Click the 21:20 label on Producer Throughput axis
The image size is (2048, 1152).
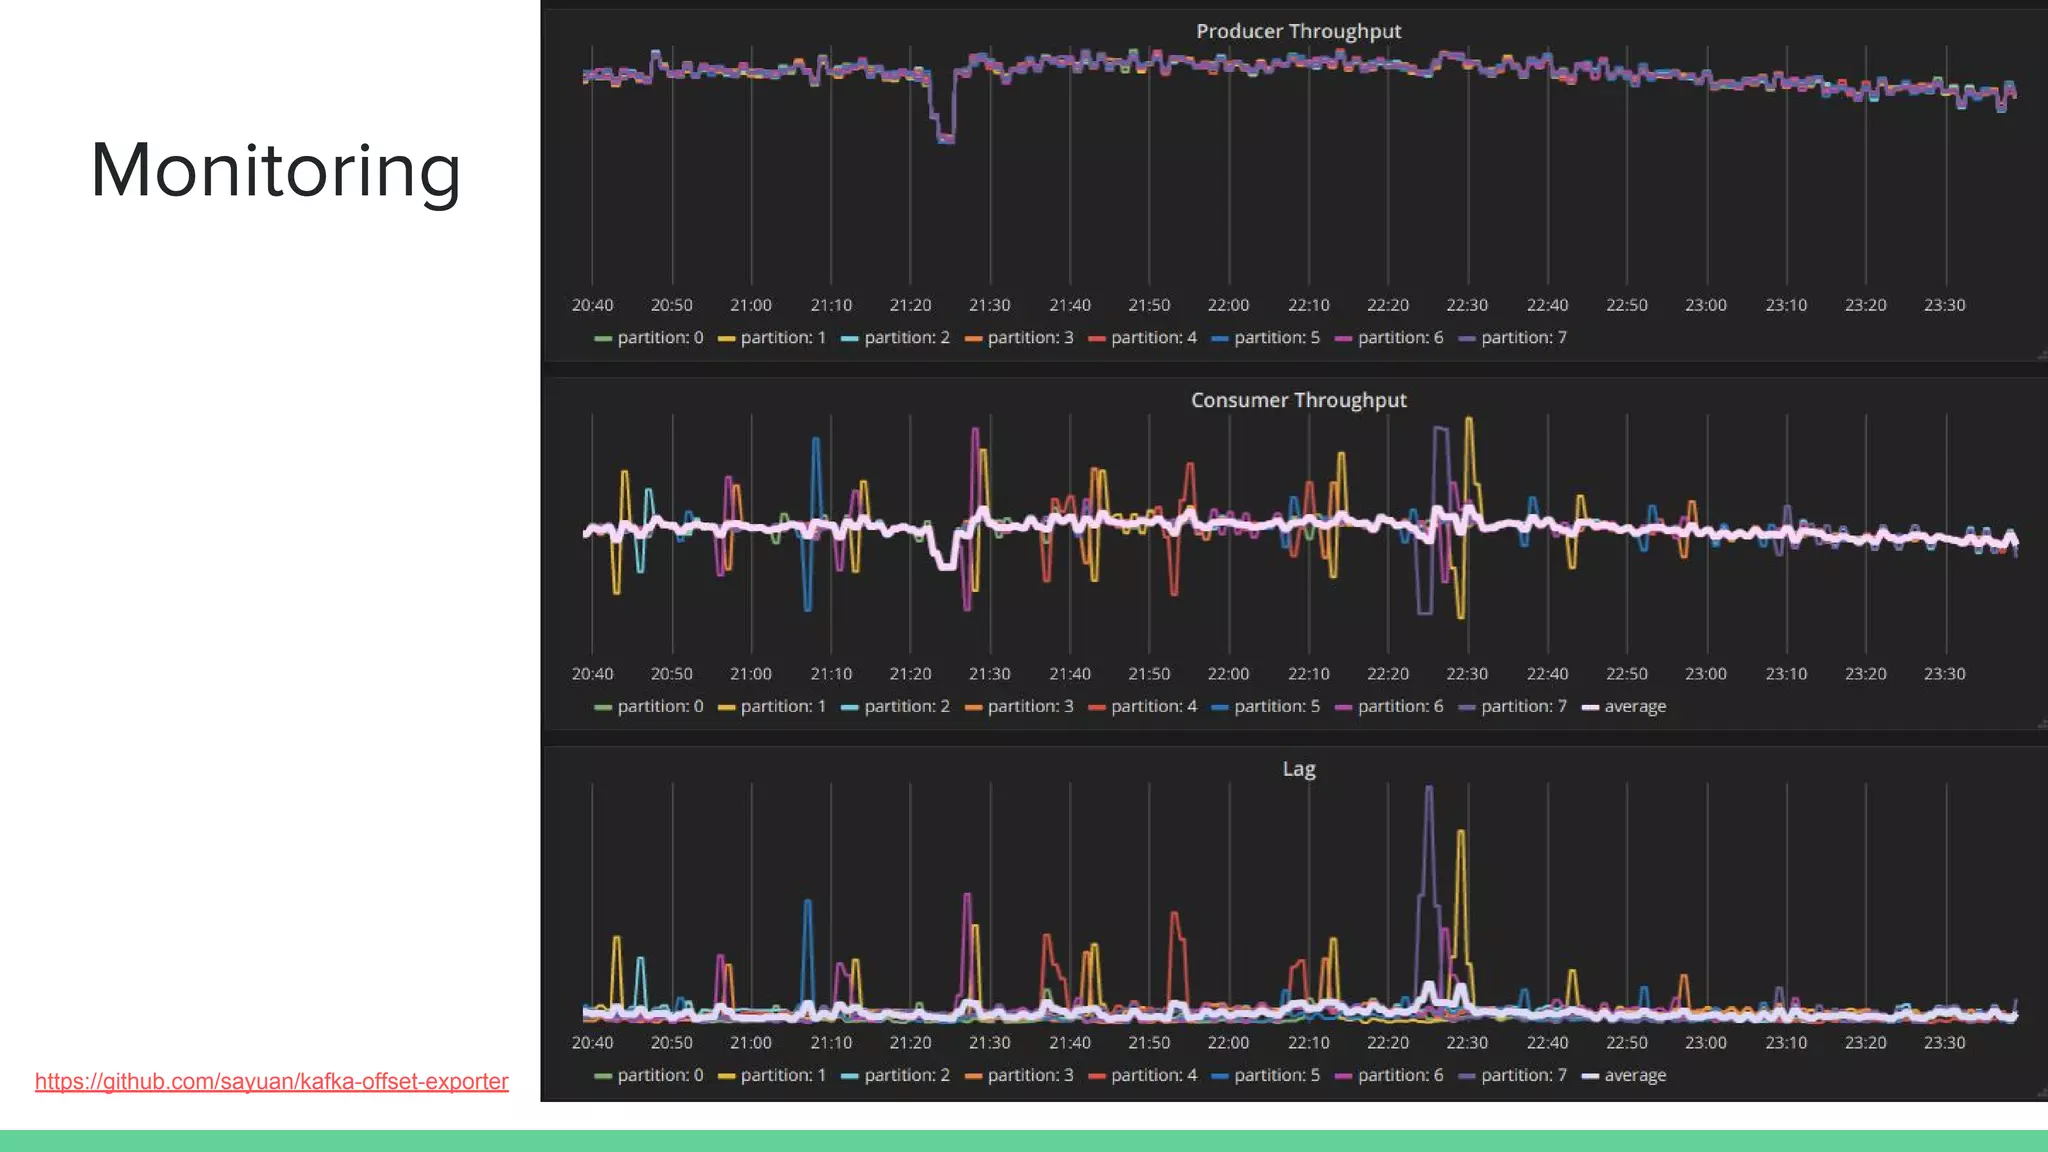(910, 305)
